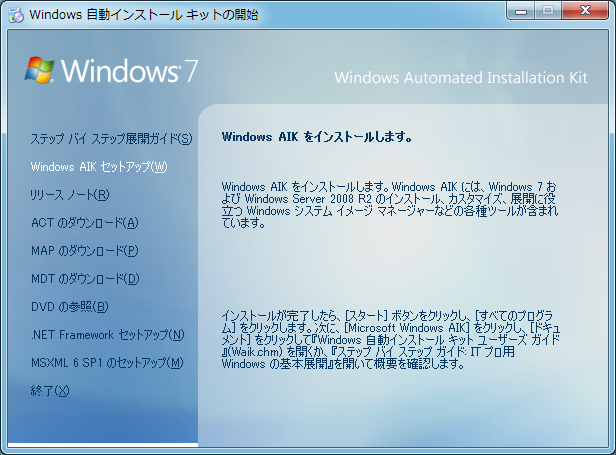Click MAP のダウンロード link
This screenshot has width=616, height=455.
[84, 250]
